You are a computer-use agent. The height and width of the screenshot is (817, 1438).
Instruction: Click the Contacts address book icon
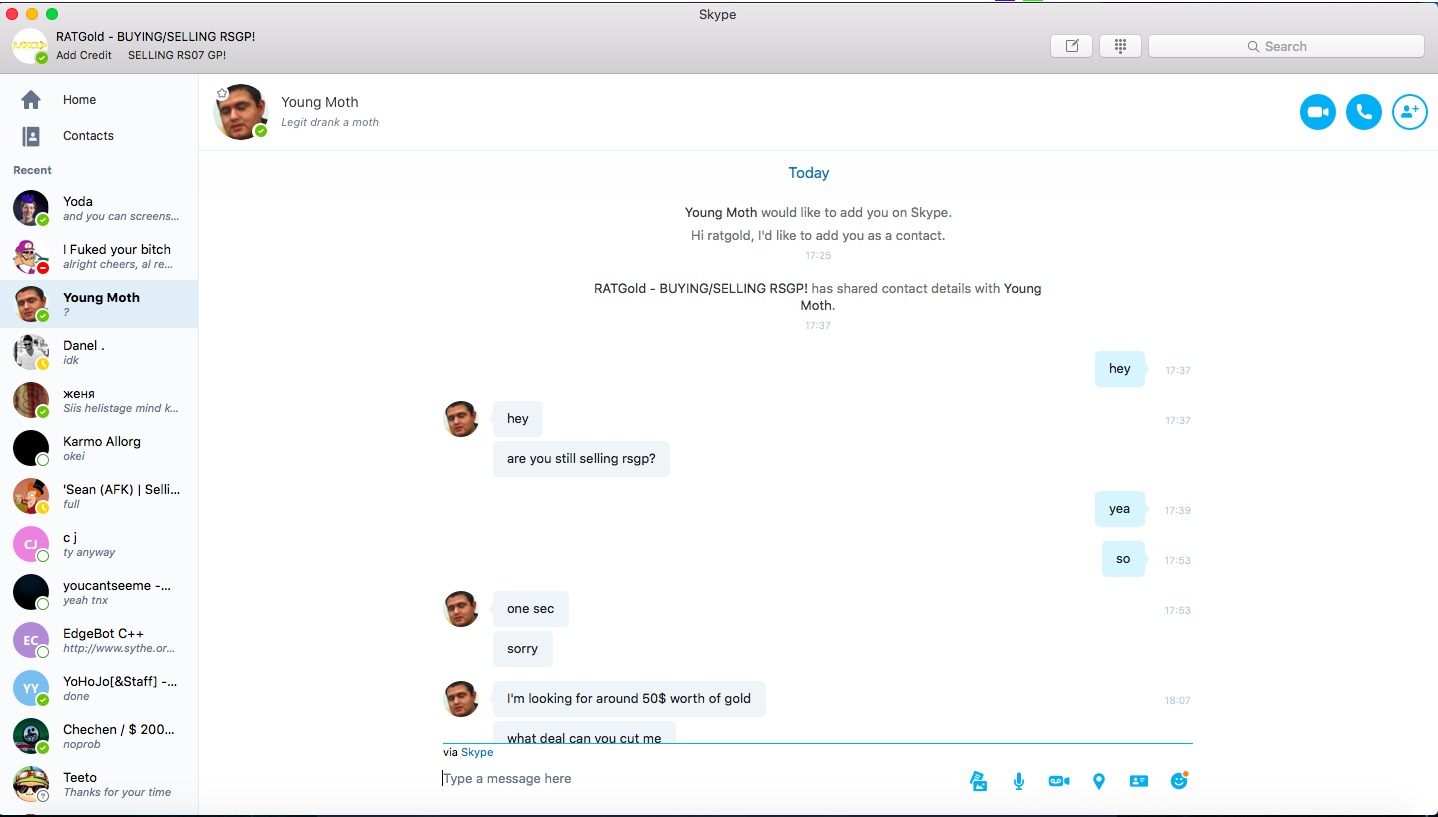click(x=31, y=136)
